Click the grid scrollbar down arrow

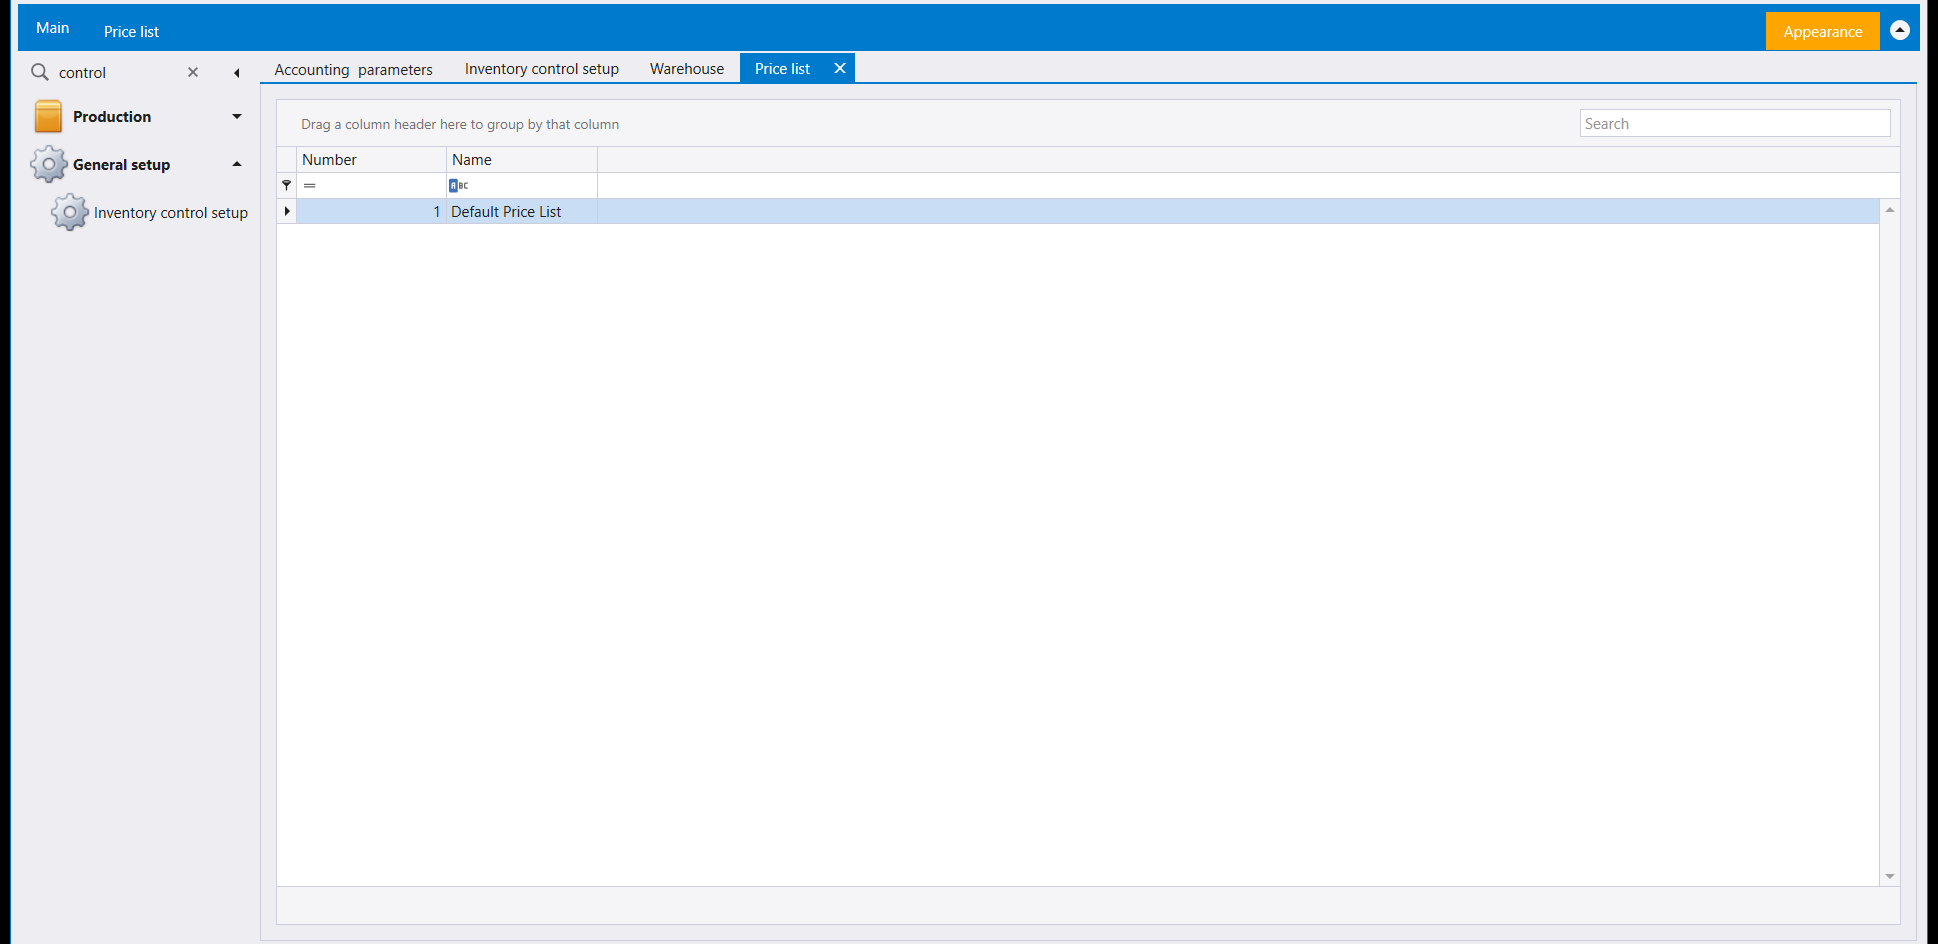pos(1890,876)
